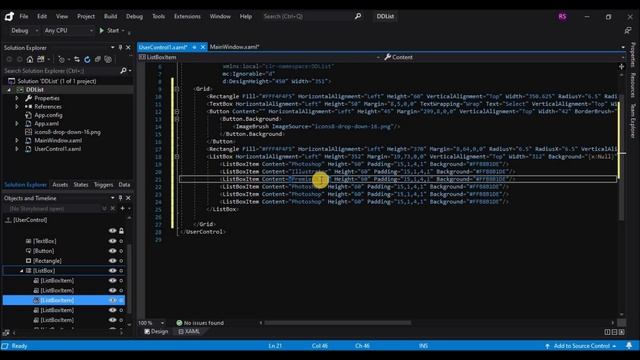Viewport: 640px width, 360px height.
Task: Click the editor split plus icon at top right
Action: [621, 67]
